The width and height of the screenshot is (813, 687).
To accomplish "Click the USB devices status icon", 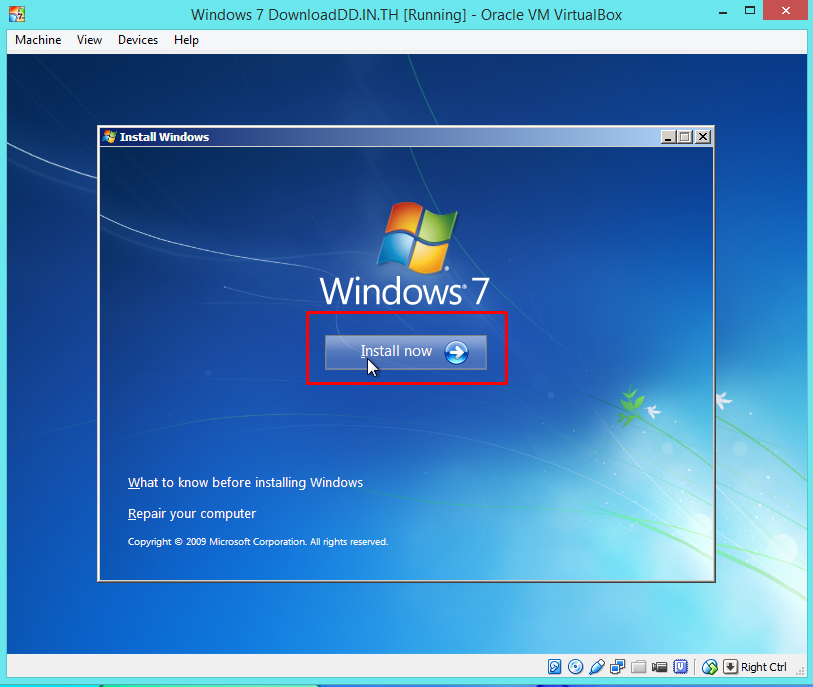I will click(597, 667).
